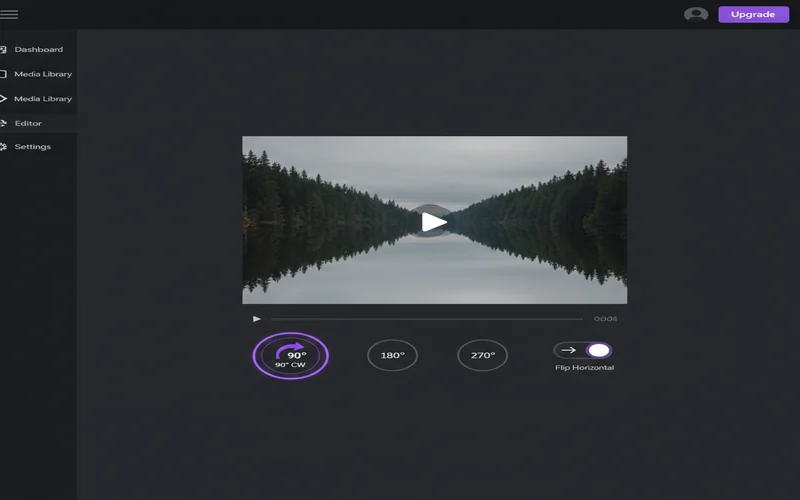Click the Editor sidebar icon
Screen dimensions: 800x500
point(3,123)
